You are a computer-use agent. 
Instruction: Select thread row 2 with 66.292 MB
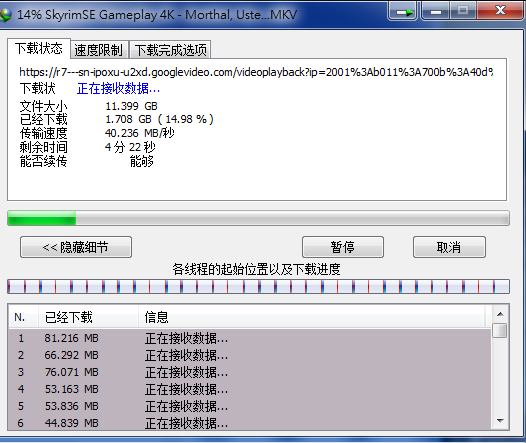click(x=250, y=355)
